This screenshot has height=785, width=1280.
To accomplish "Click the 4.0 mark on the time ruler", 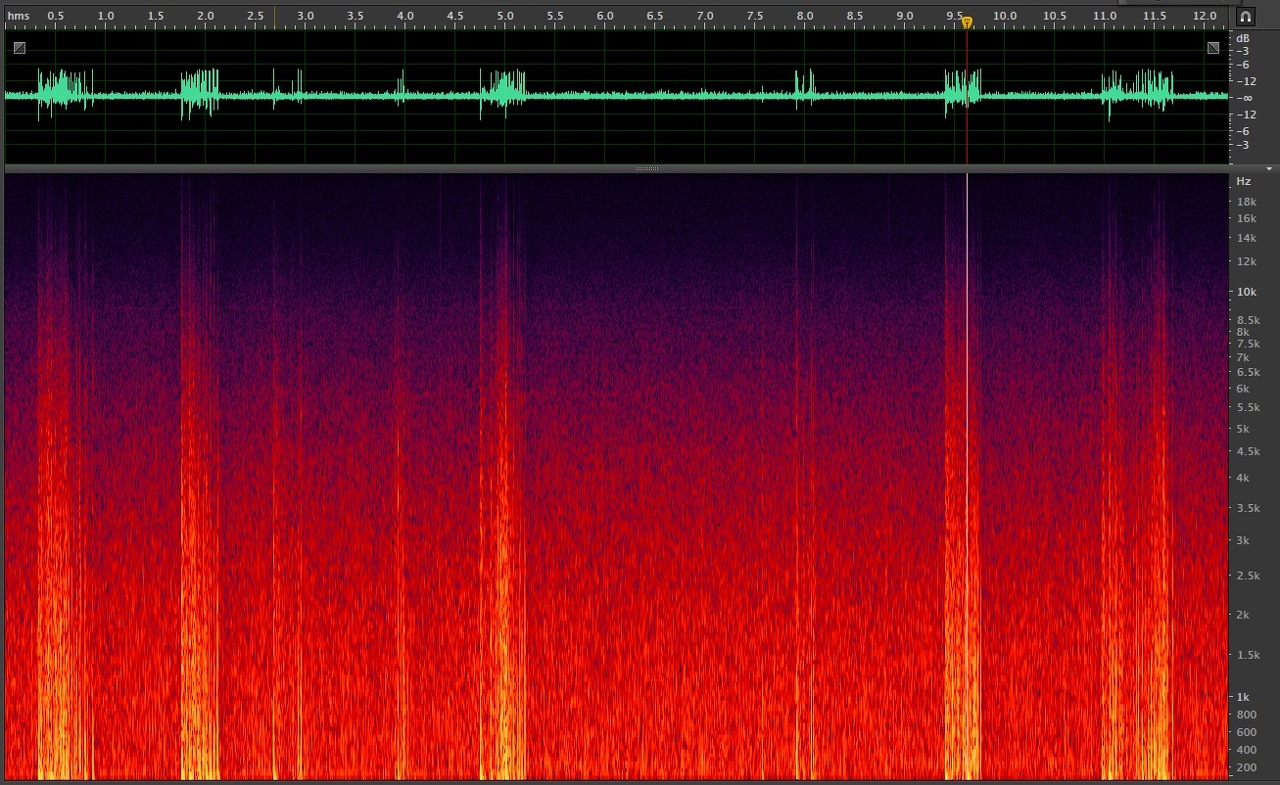I will (405, 17).
